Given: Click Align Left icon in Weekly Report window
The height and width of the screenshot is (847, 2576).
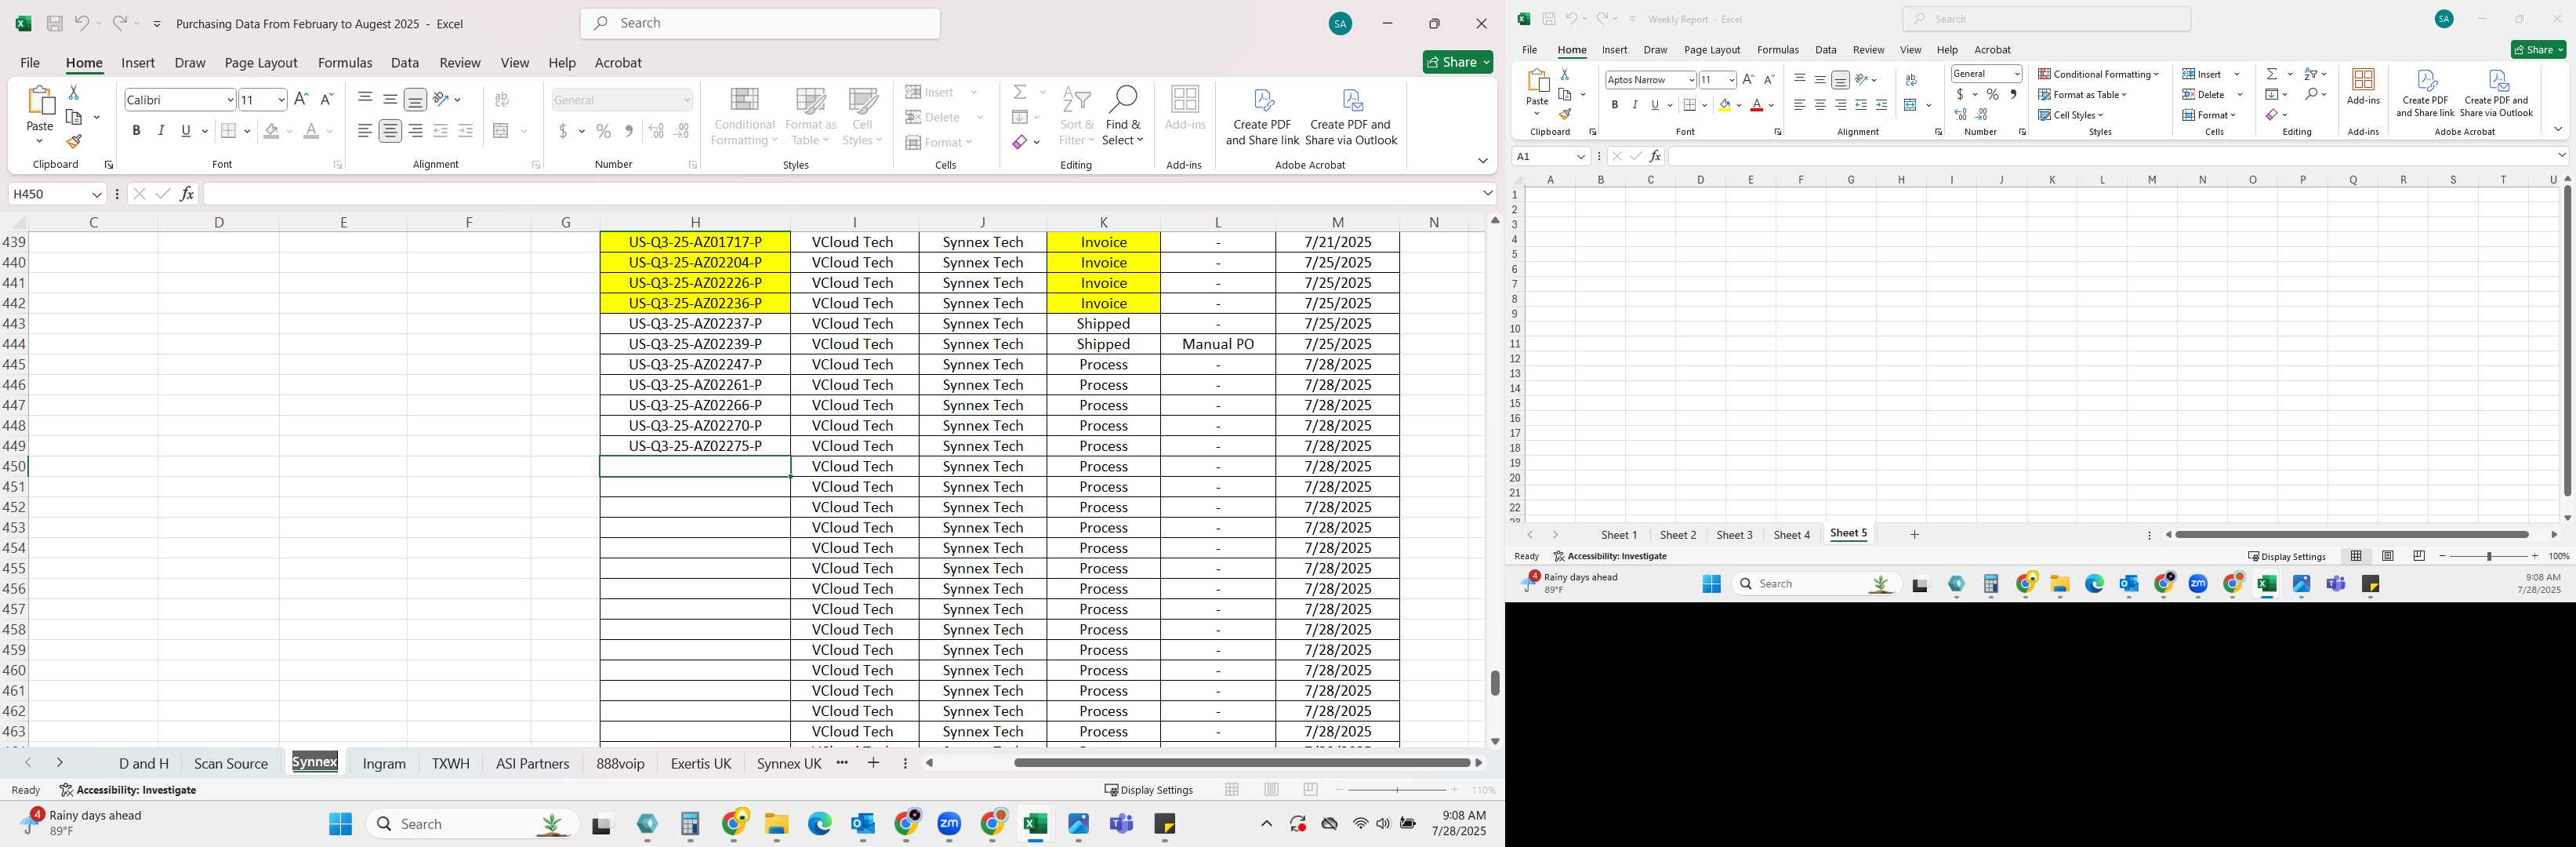Looking at the screenshot, I should 1799,105.
